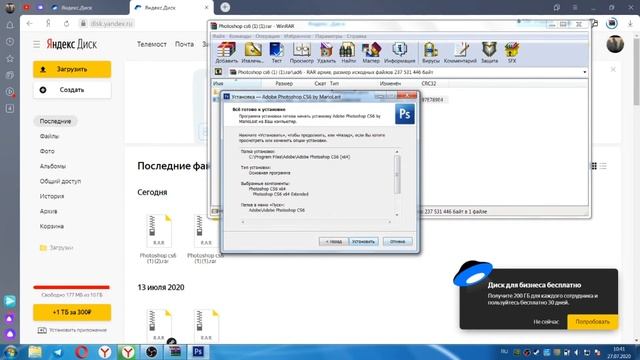Click +1 ТБ за 300₽ upgrade button

point(72,312)
